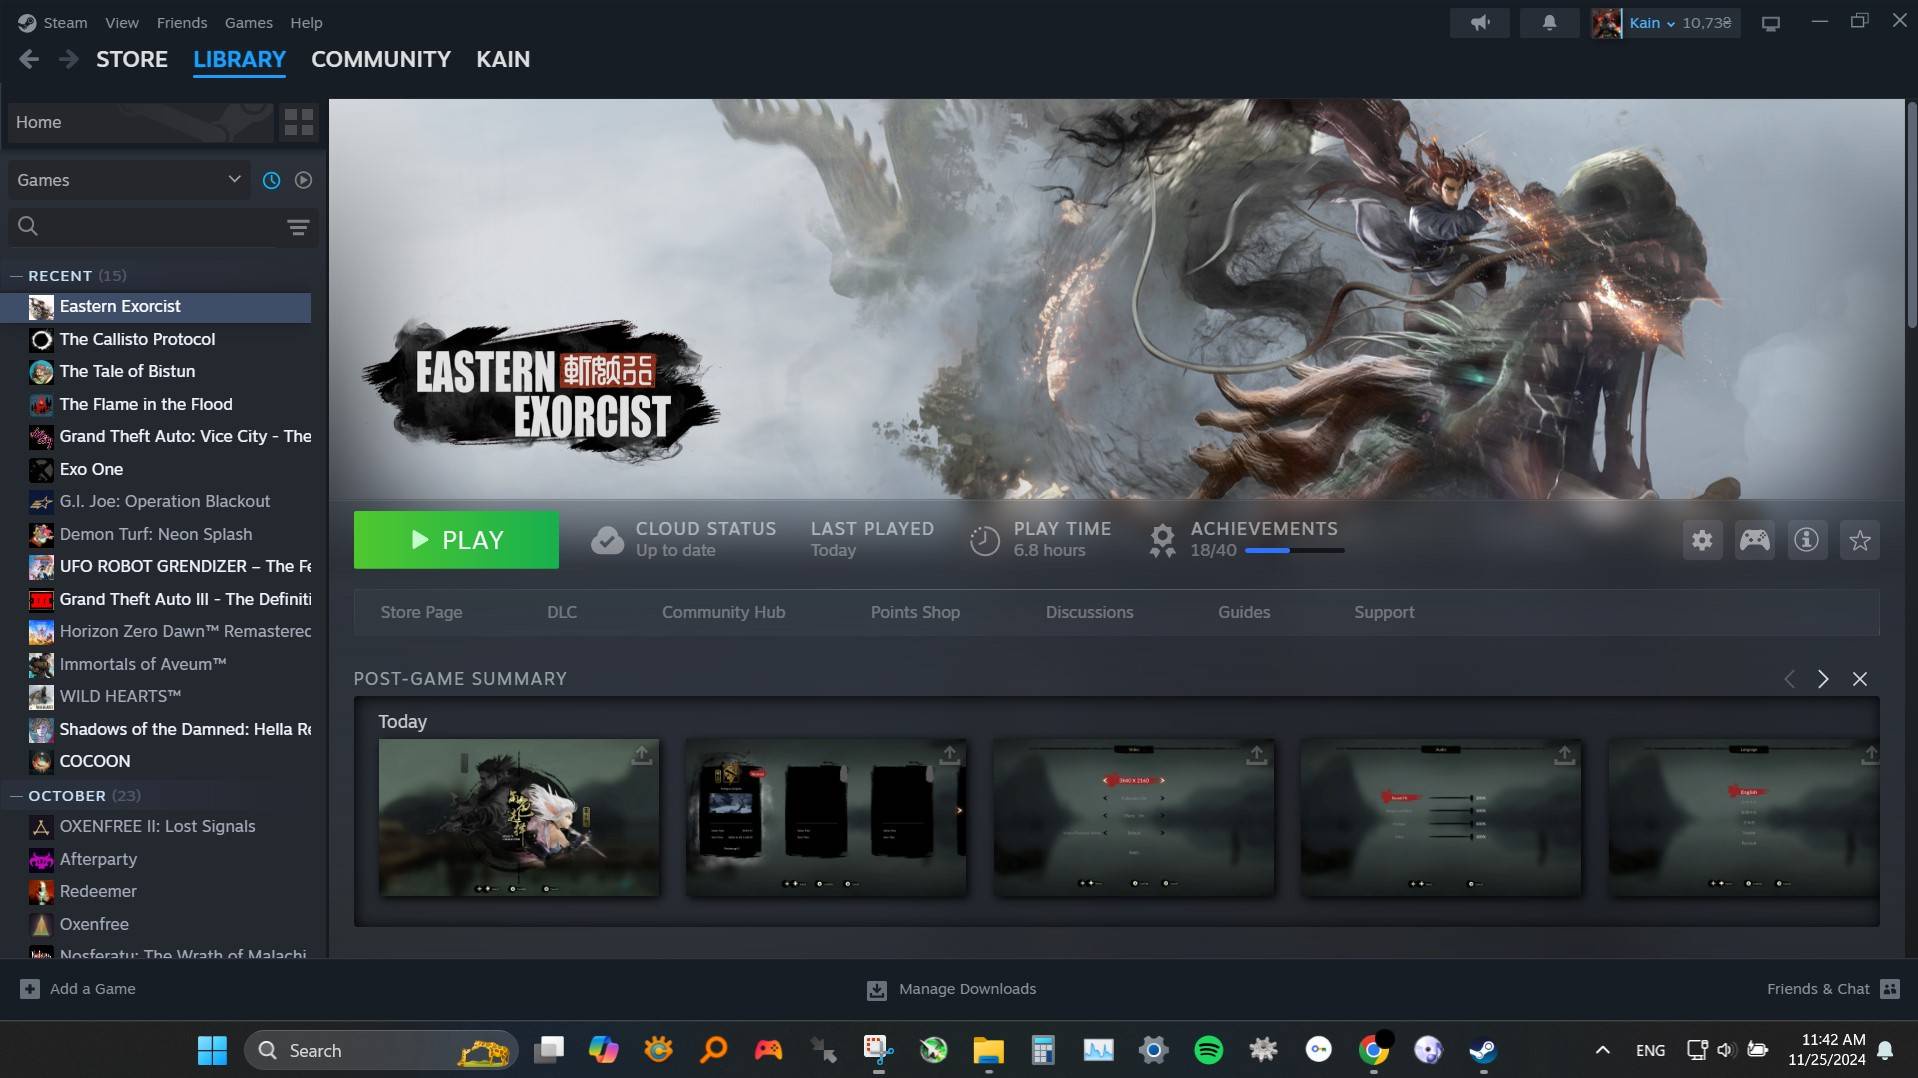Open Google Chrome from the taskbar

[1374, 1050]
